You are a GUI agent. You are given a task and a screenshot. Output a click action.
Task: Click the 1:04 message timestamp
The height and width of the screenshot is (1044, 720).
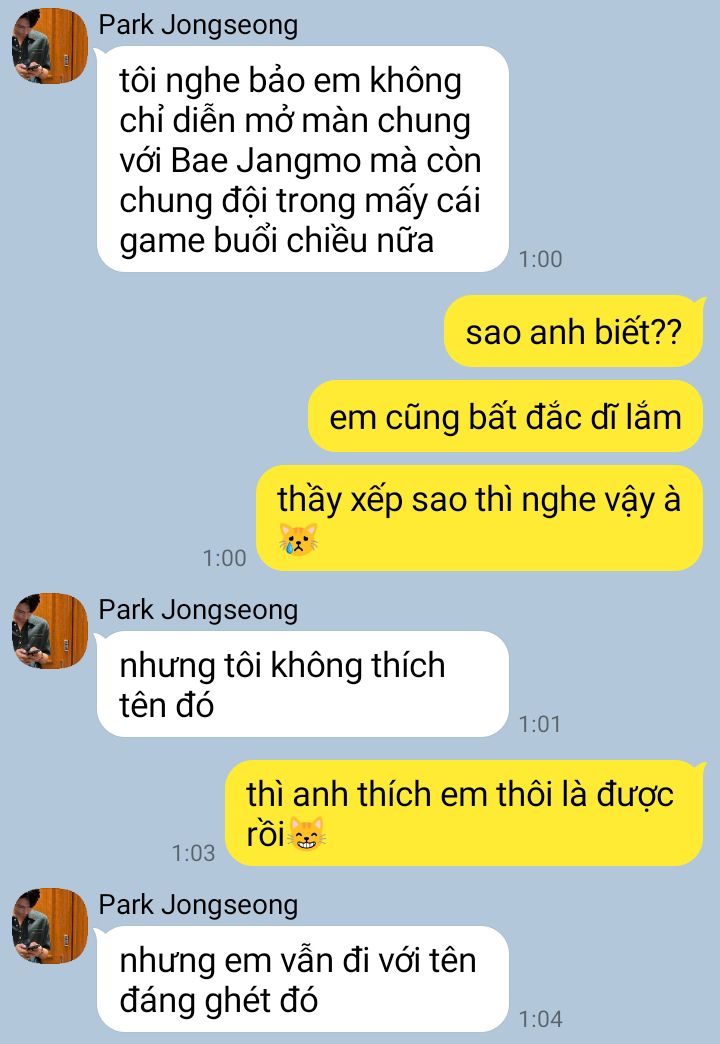pyautogui.click(x=541, y=1019)
